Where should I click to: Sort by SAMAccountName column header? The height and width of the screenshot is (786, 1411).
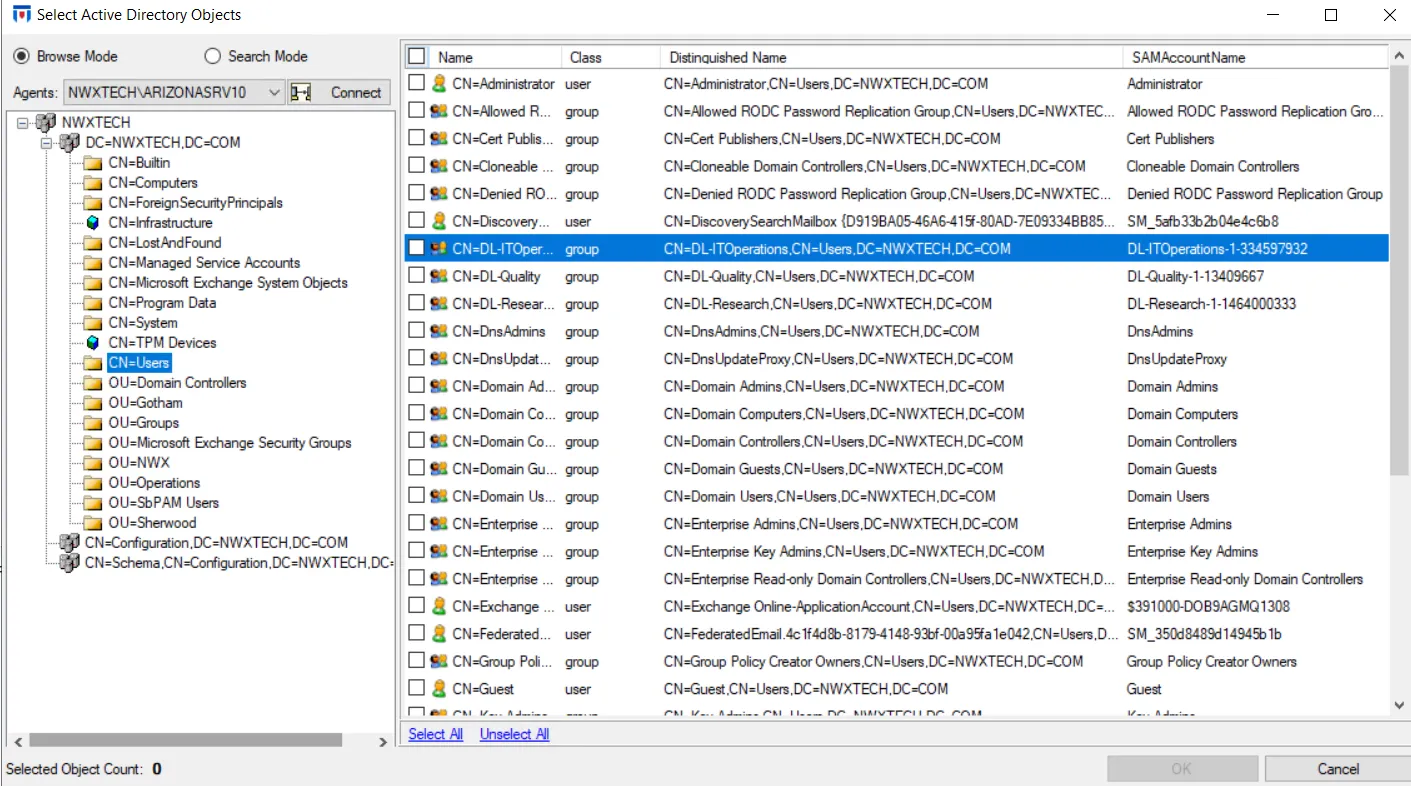[1256, 57]
